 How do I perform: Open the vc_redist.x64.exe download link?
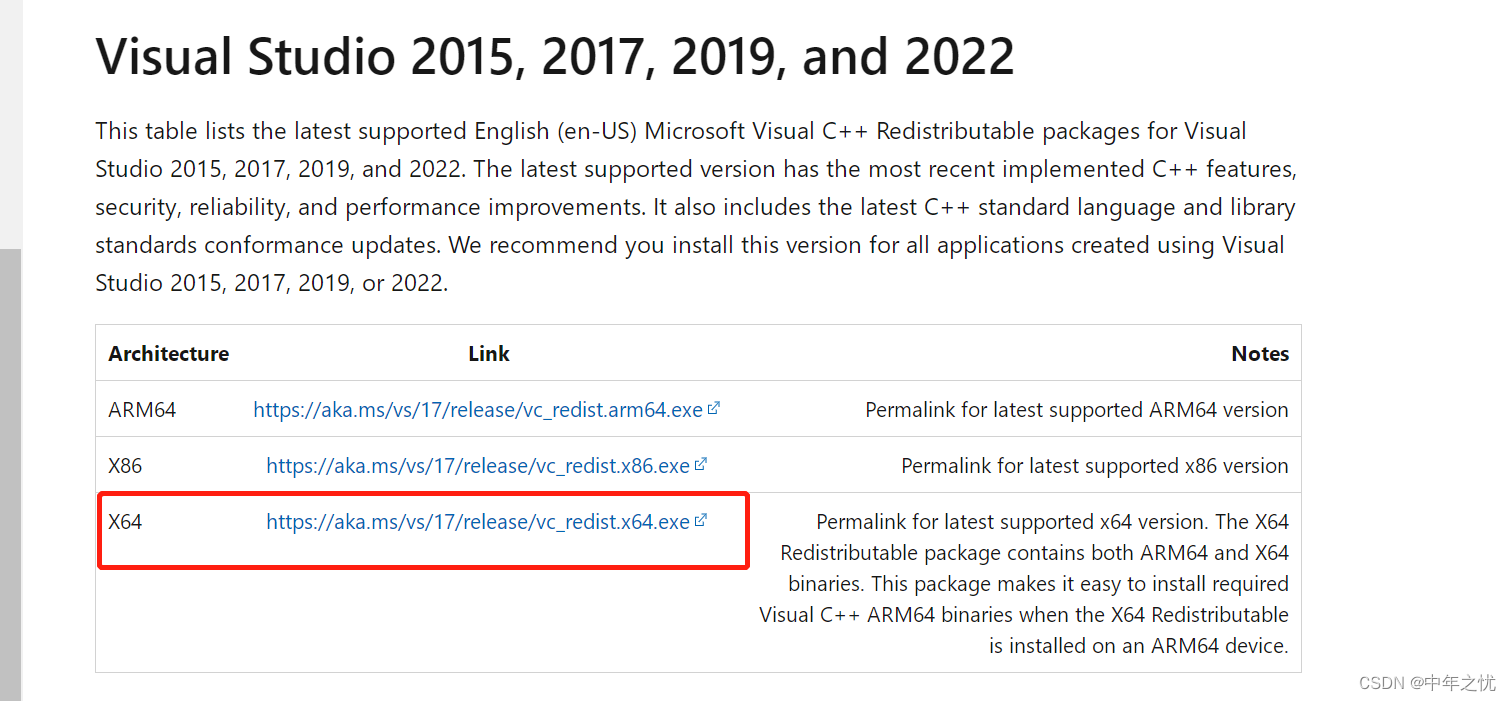pyautogui.click(x=478, y=521)
